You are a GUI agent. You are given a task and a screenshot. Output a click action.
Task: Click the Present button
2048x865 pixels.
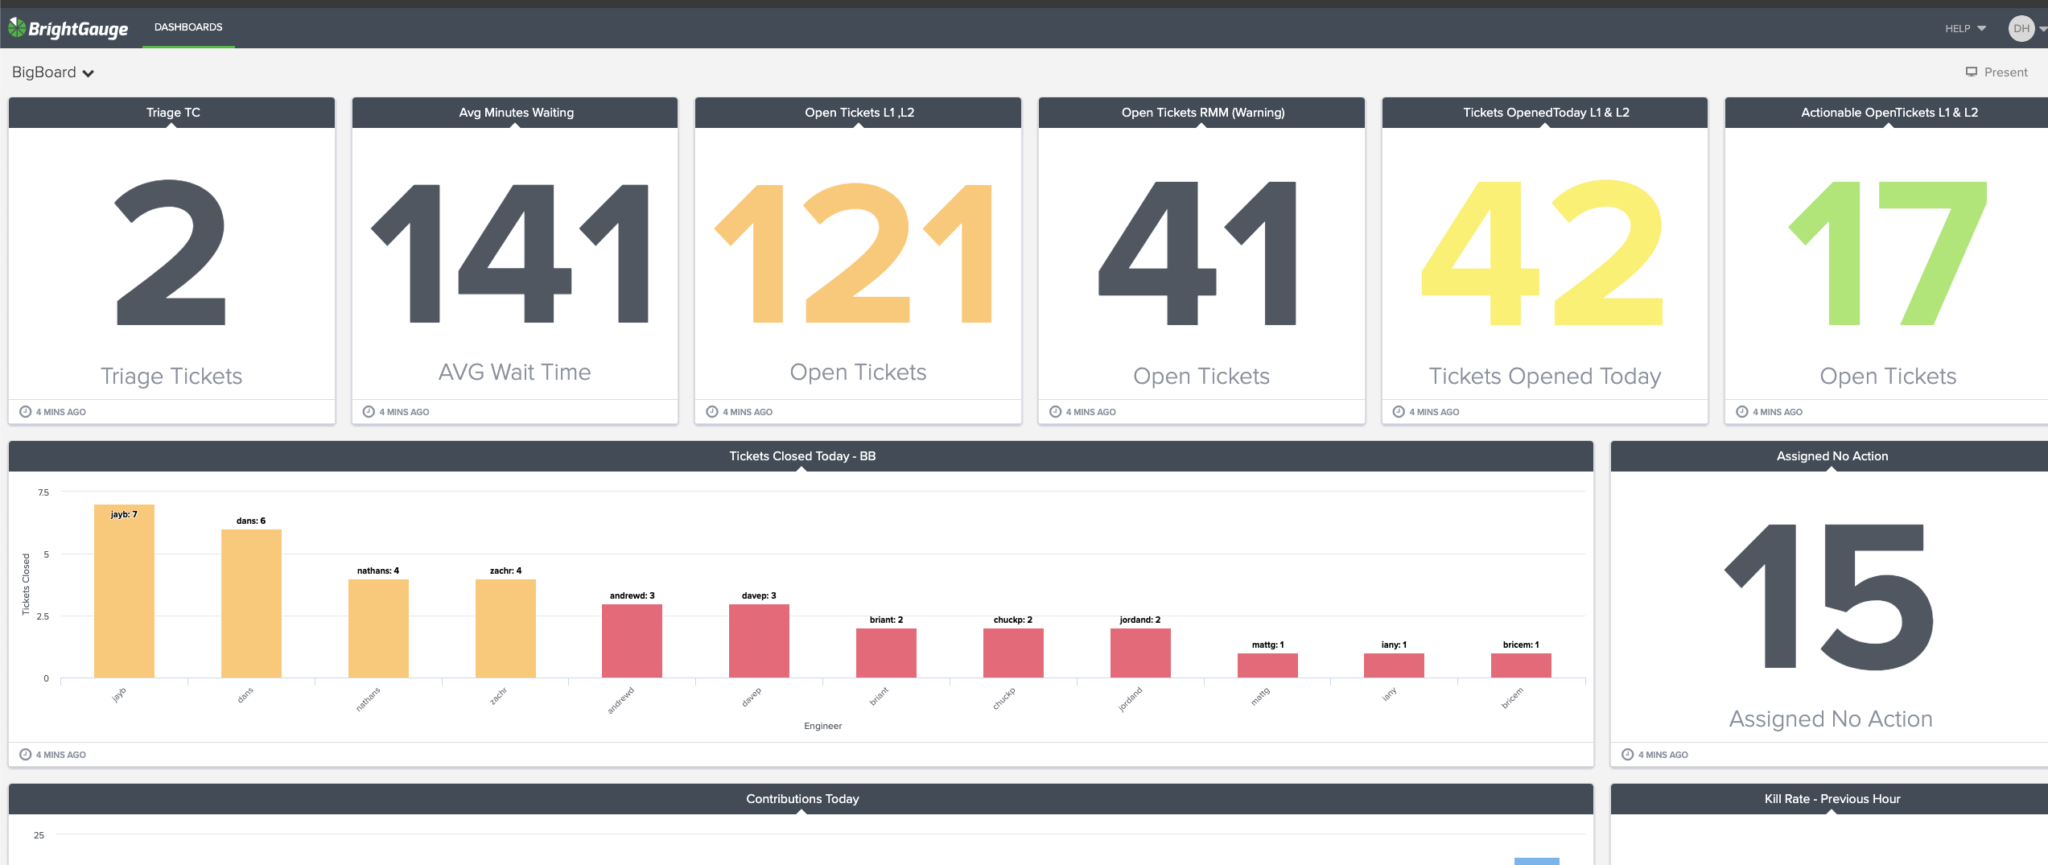pos(1997,72)
